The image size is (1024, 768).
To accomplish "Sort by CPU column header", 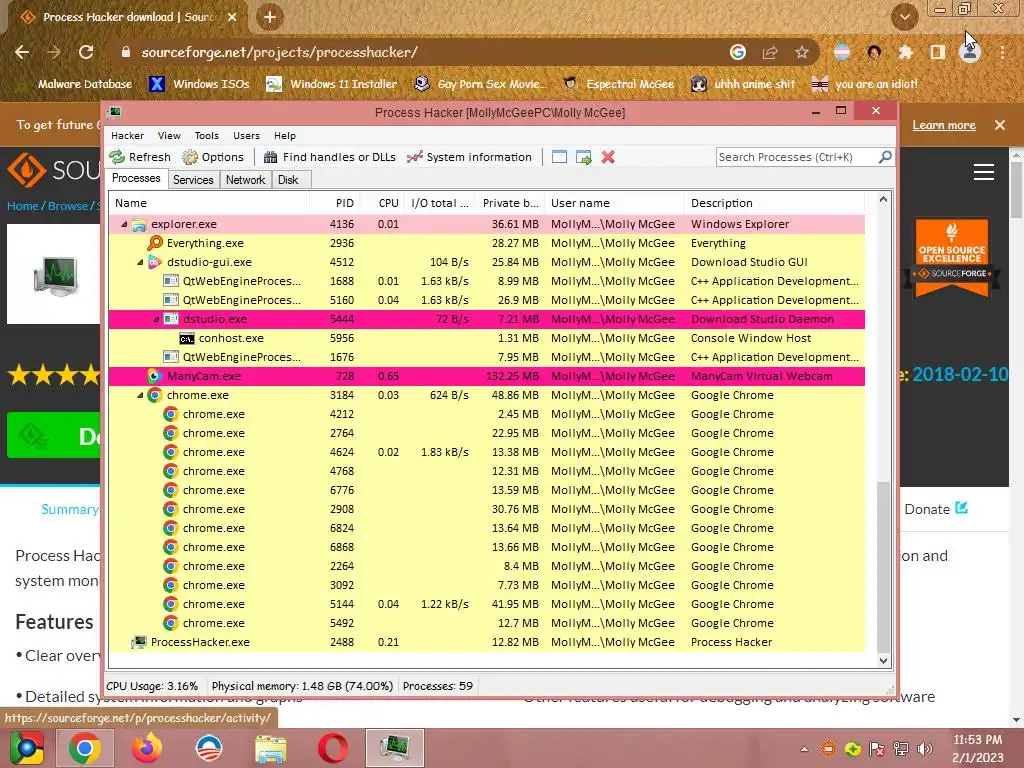I will (382, 203).
